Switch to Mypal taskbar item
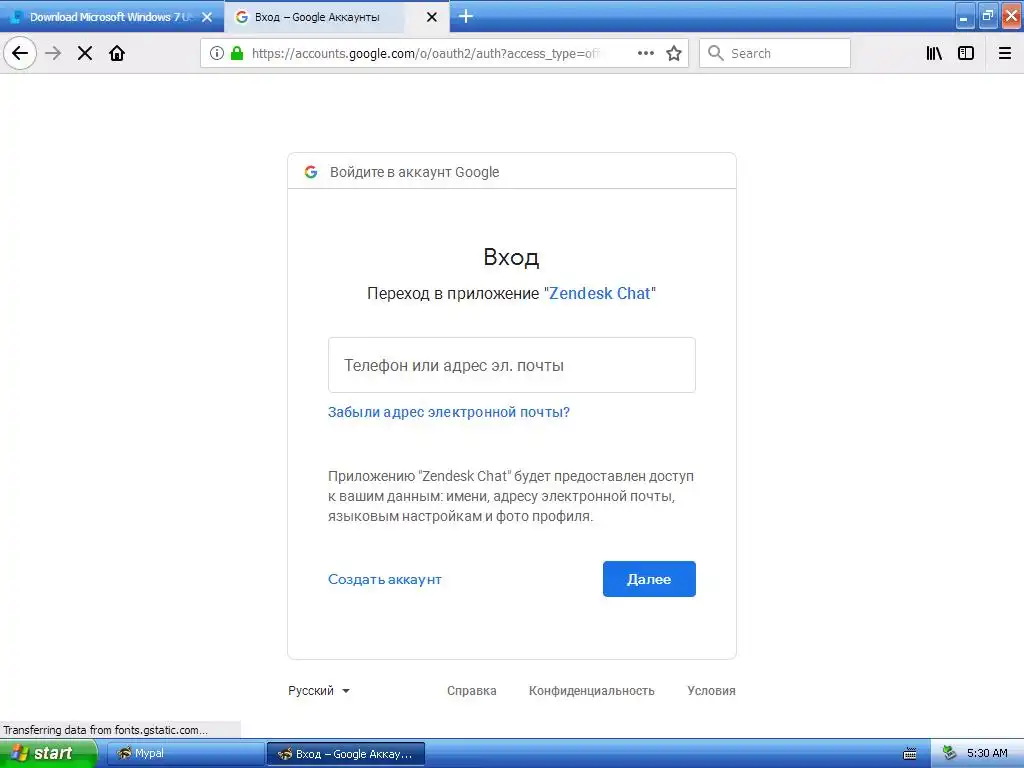Image resolution: width=1024 pixels, height=768 pixels. click(184, 754)
